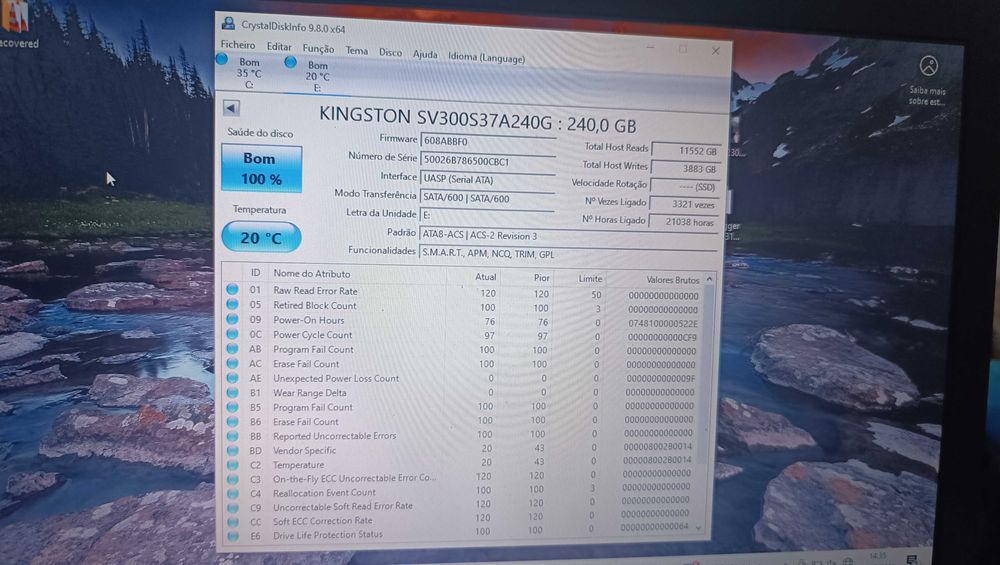Click status icon of Reported Uncorrectable Errors
Image resolution: width=1000 pixels, height=565 pixels.
(x=232, y=436)
